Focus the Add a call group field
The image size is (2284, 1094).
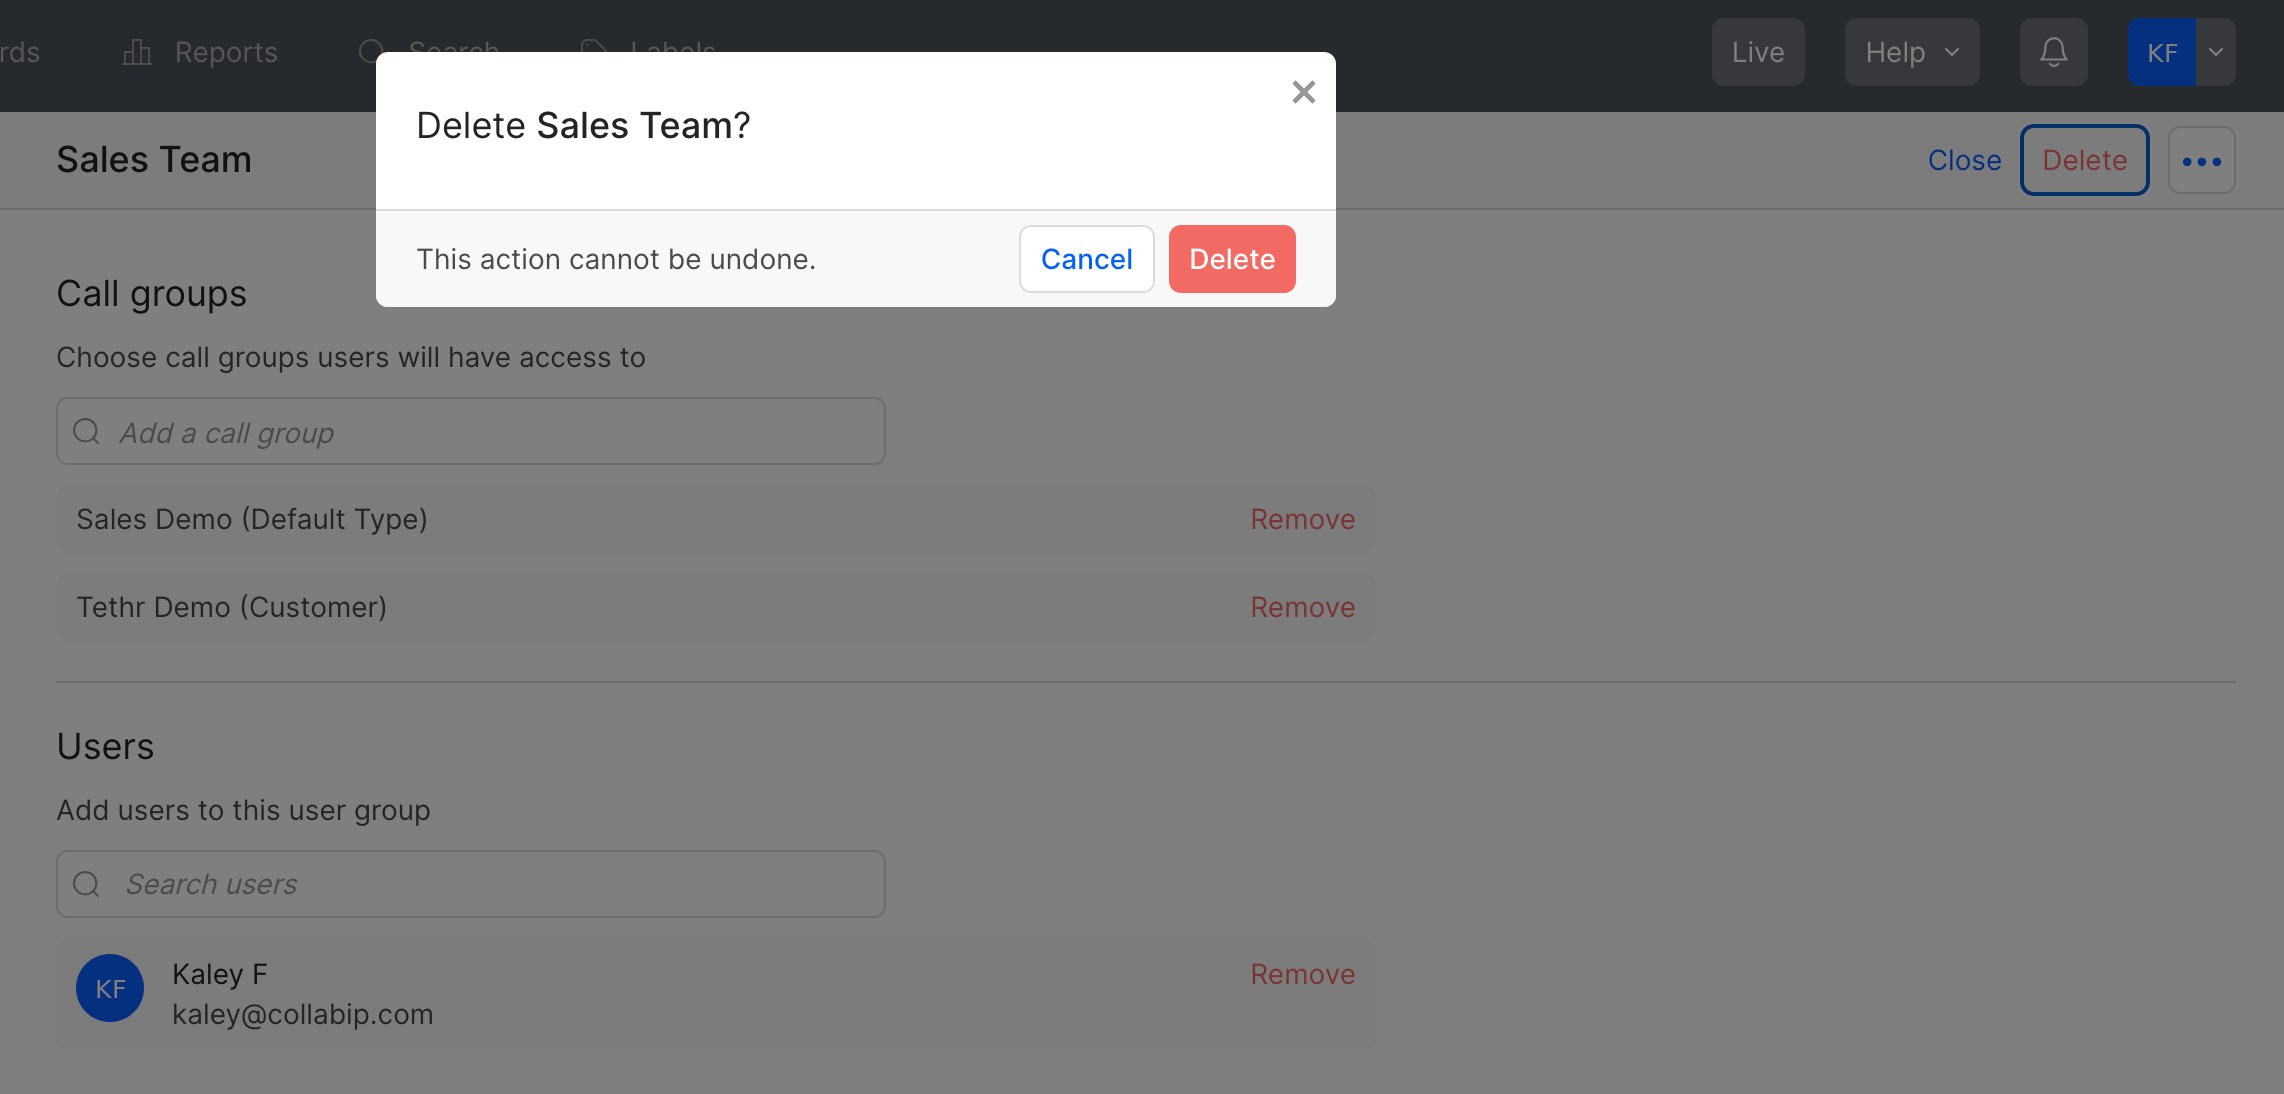tap(490, 432)
